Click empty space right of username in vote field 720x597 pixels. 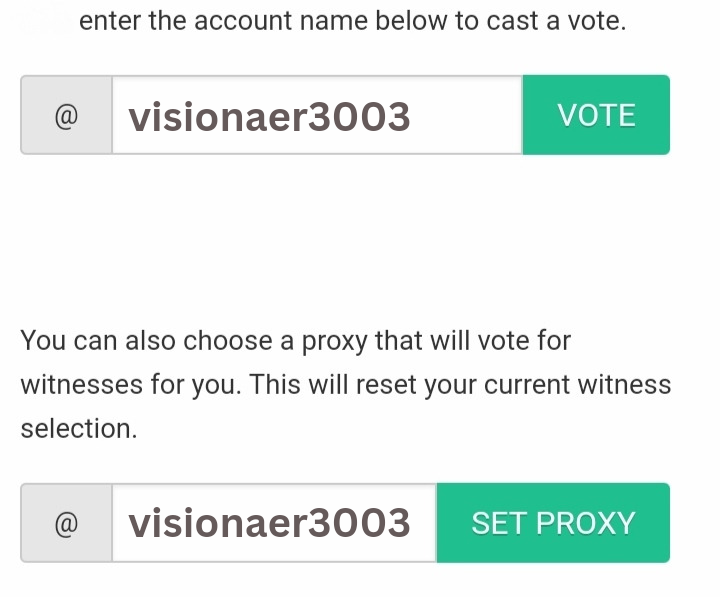(465, 116)
